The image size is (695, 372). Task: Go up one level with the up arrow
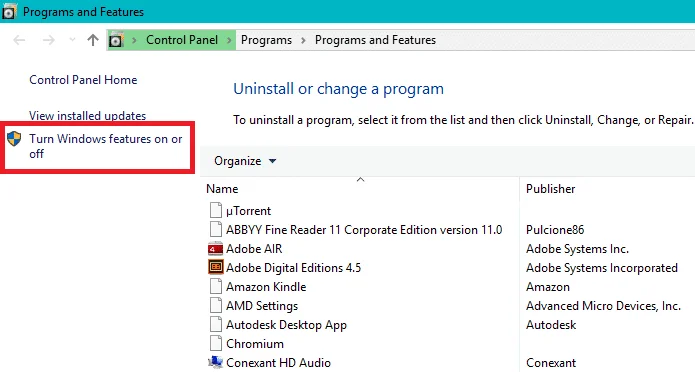coord(93,40)
